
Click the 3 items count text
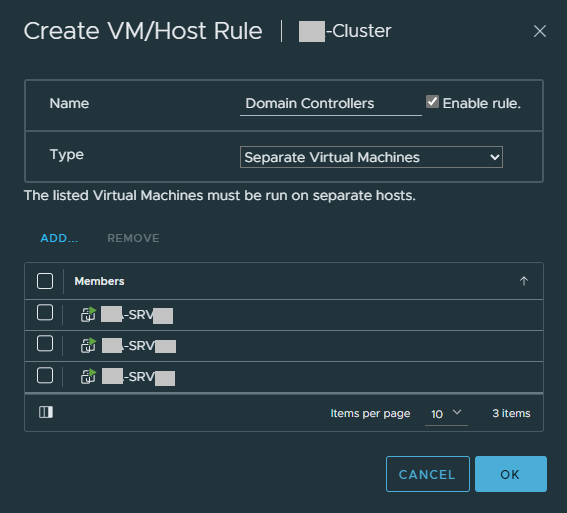click(511, 413)
